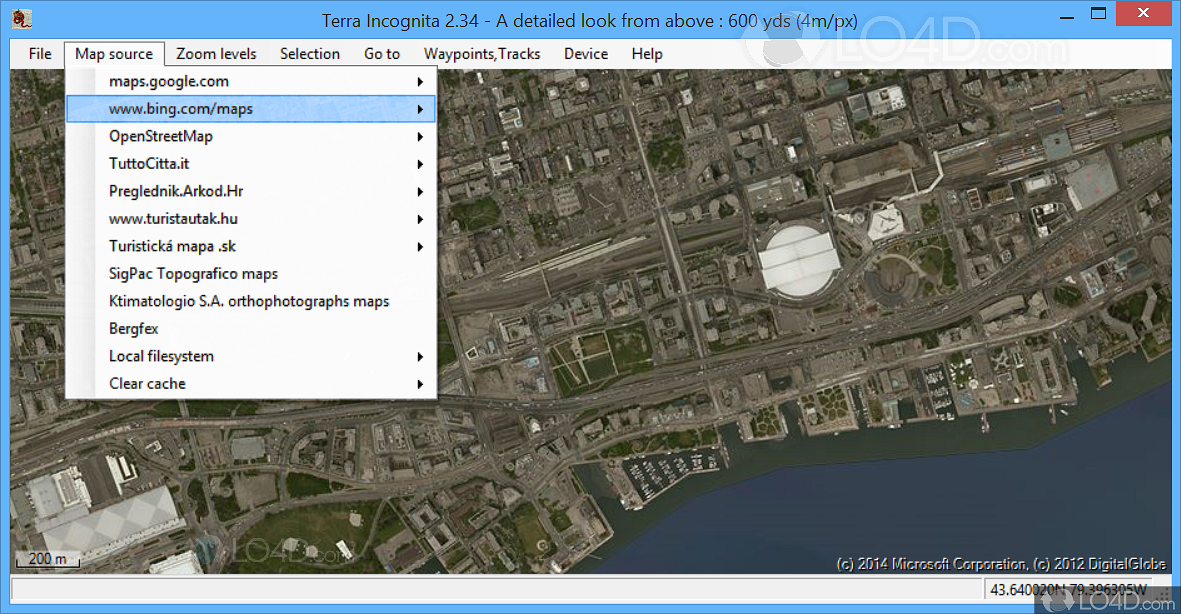Image resolution: width=1181 pixels, height=614 pixels.
Task: Open the Selection menu
Action: [x=309, y=54]
